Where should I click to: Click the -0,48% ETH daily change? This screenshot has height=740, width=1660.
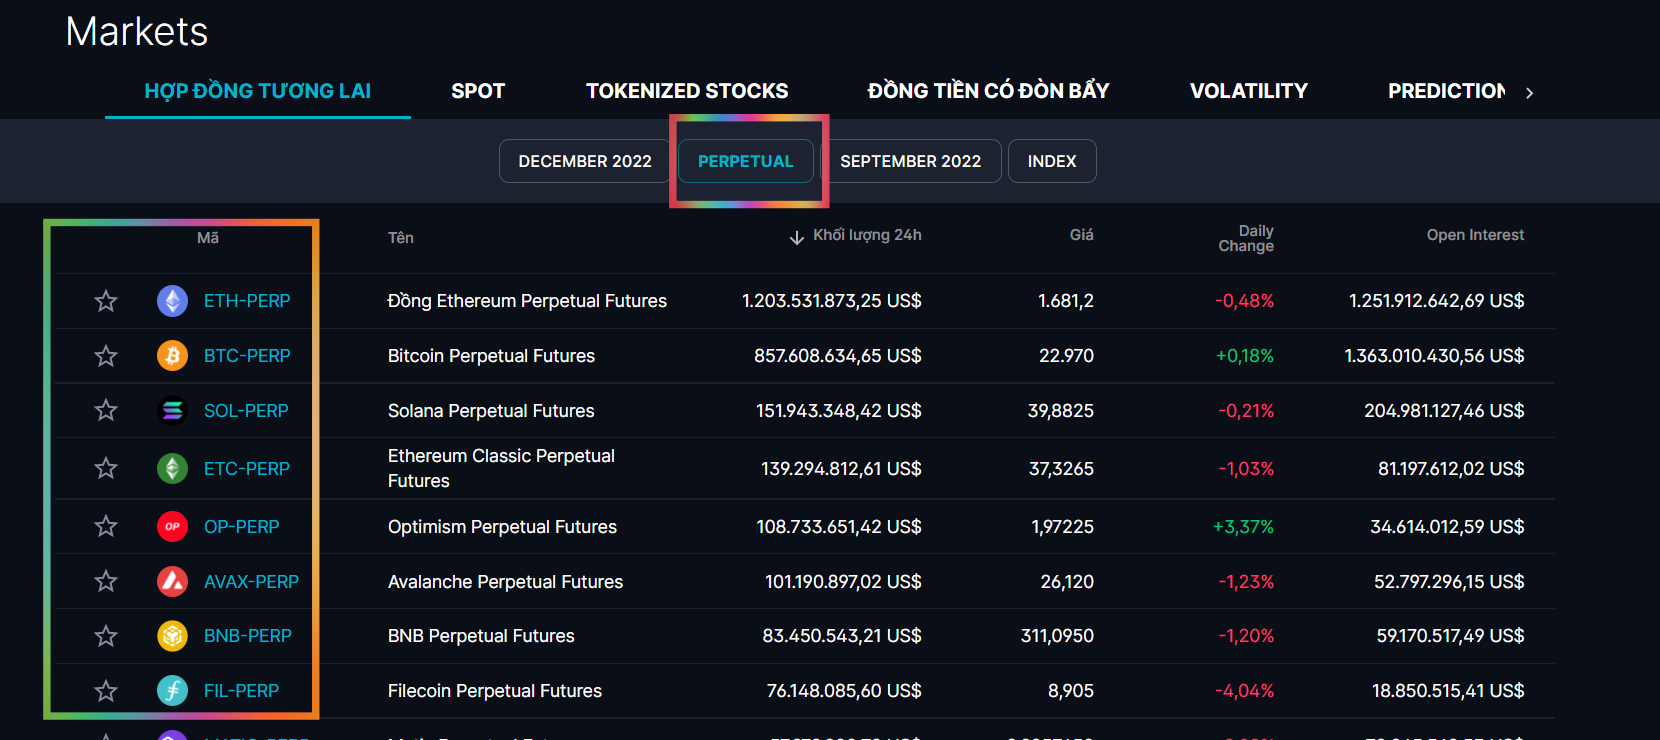[1244, 301]
